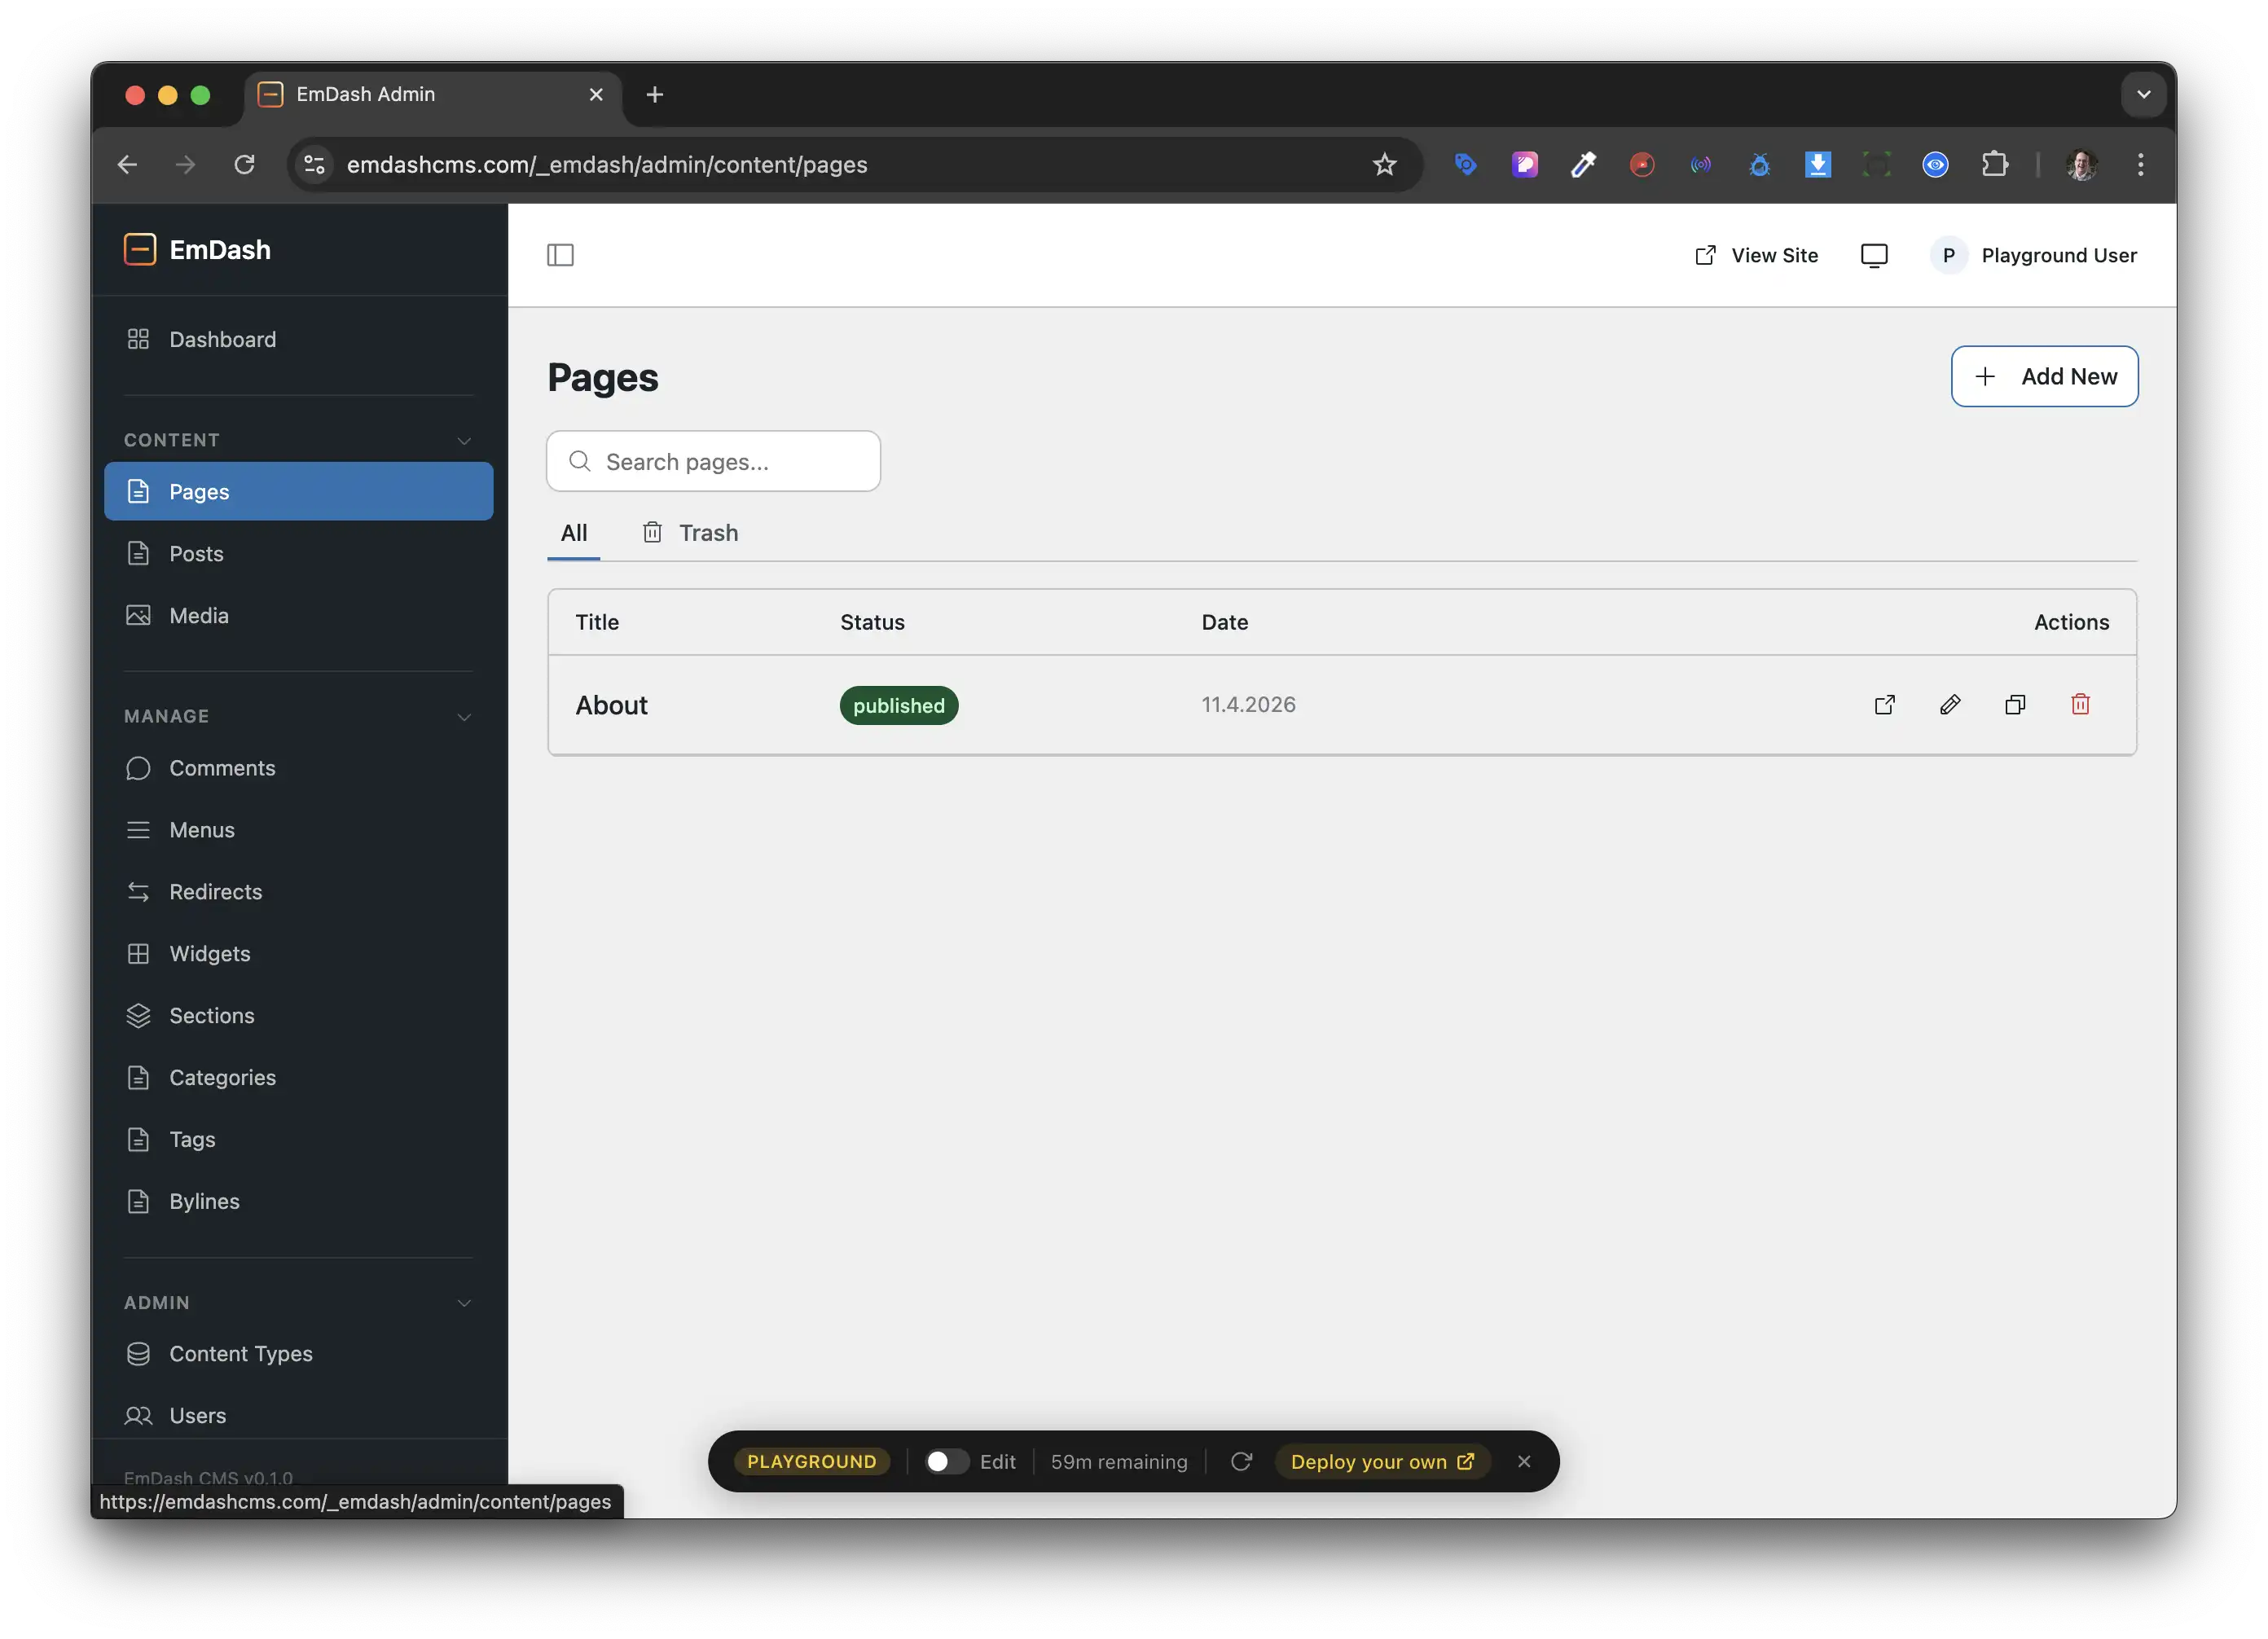Viewport: 2268px width, 1639px height.
Task: Click View Site link
Action: [1756, 255]
